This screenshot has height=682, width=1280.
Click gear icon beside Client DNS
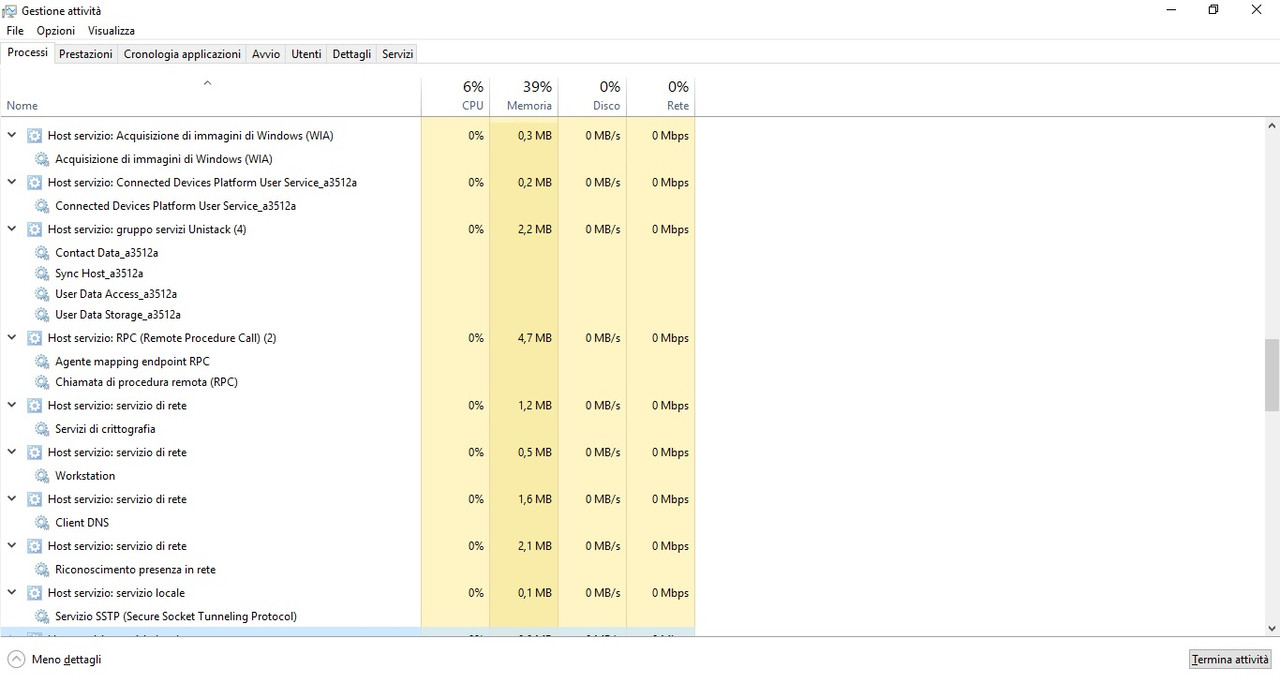tap(42, 523)
